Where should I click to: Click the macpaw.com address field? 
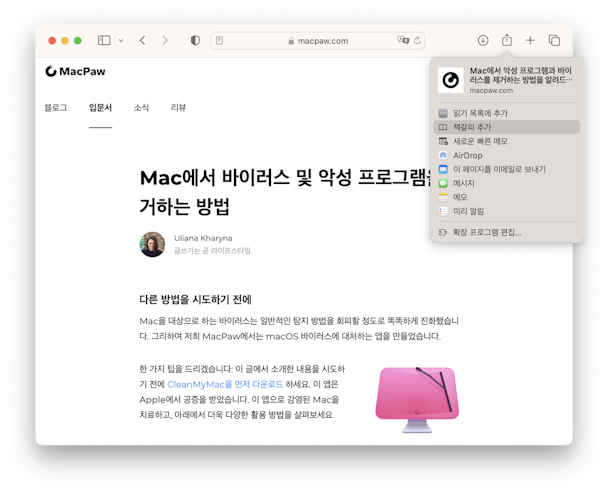(x=318, y=41)
